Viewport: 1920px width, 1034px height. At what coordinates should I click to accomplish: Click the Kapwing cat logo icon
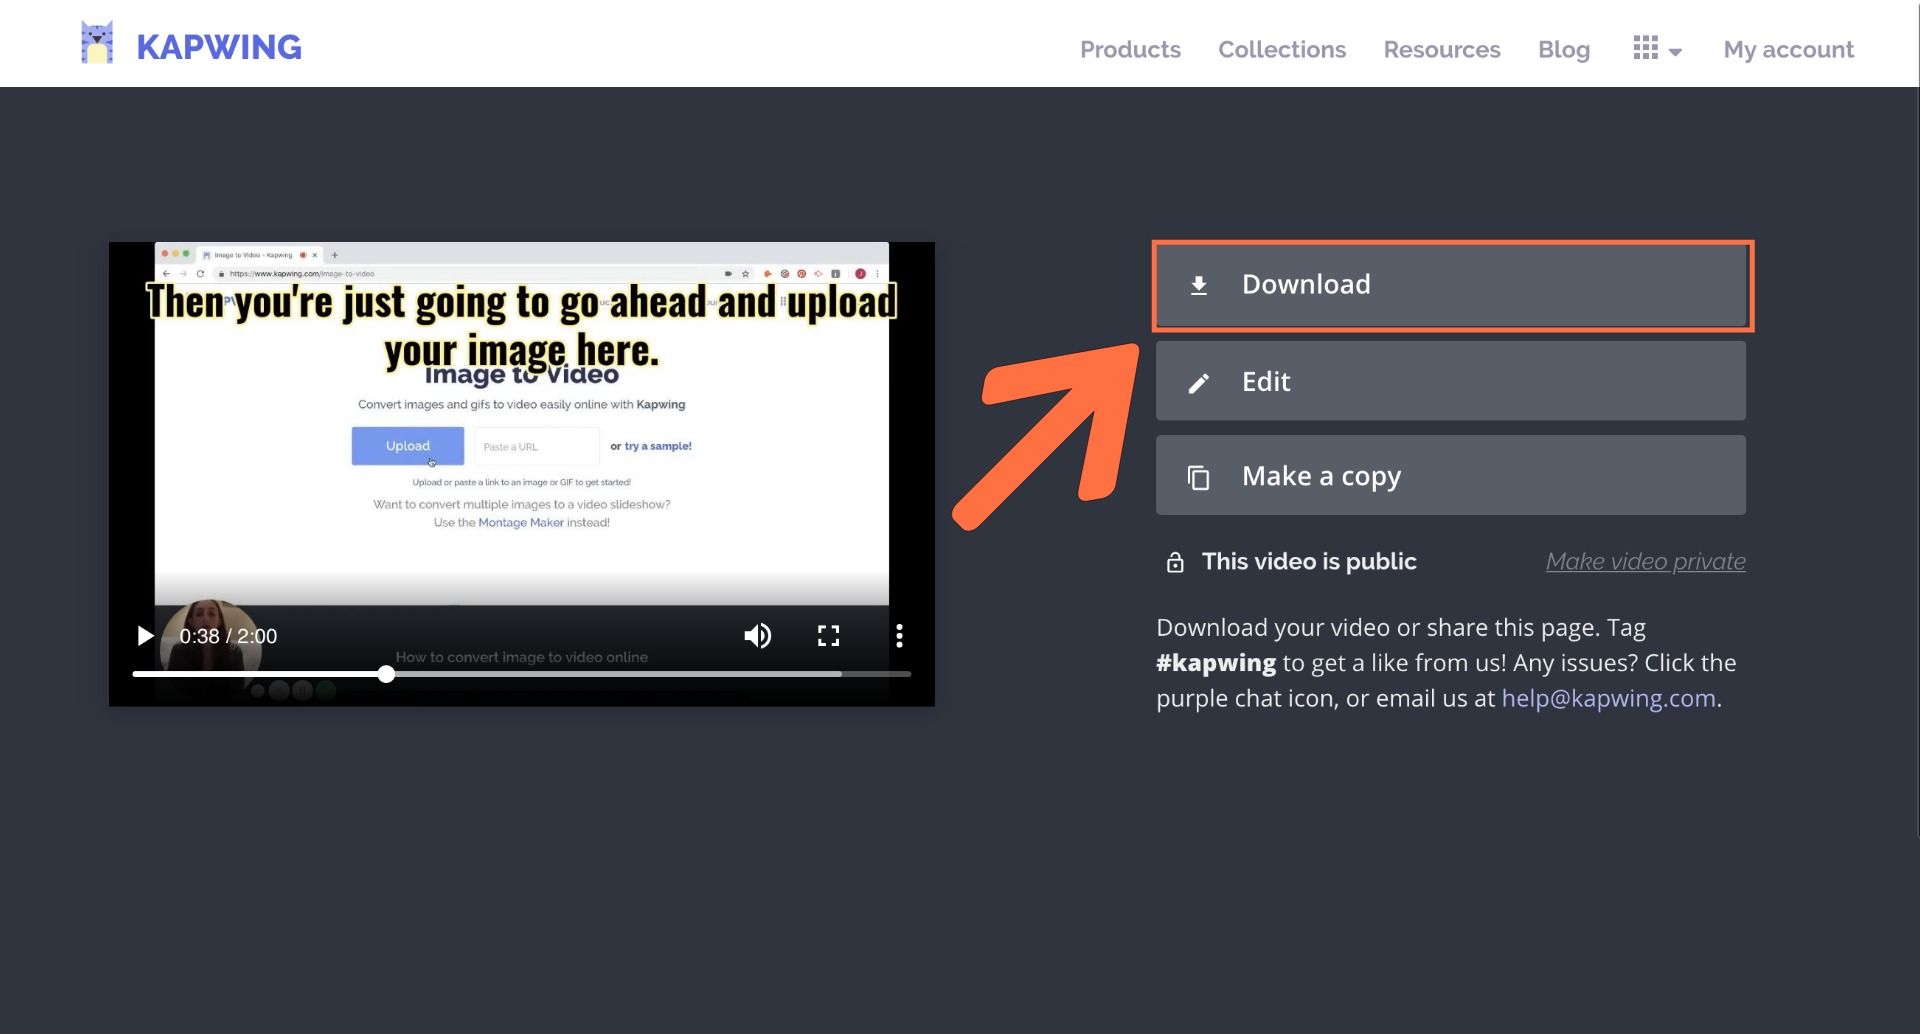coord(97,44)
